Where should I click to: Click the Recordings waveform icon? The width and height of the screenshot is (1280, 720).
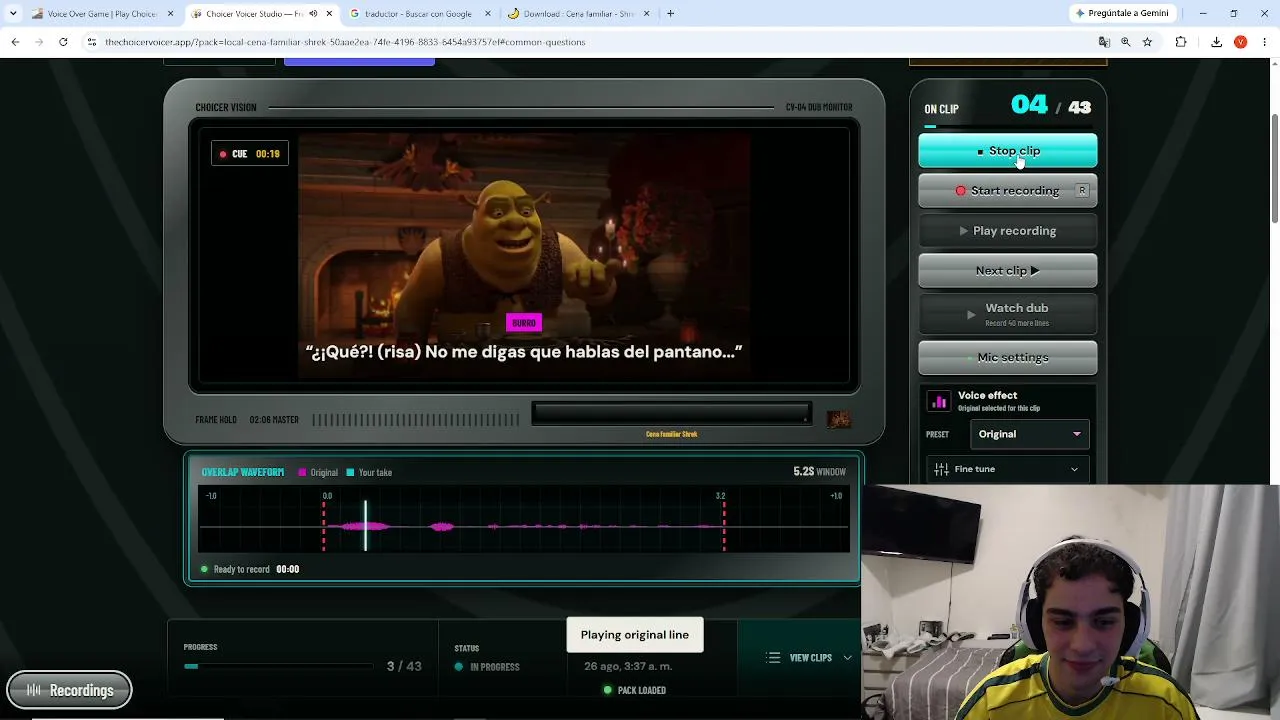(34, 690)
